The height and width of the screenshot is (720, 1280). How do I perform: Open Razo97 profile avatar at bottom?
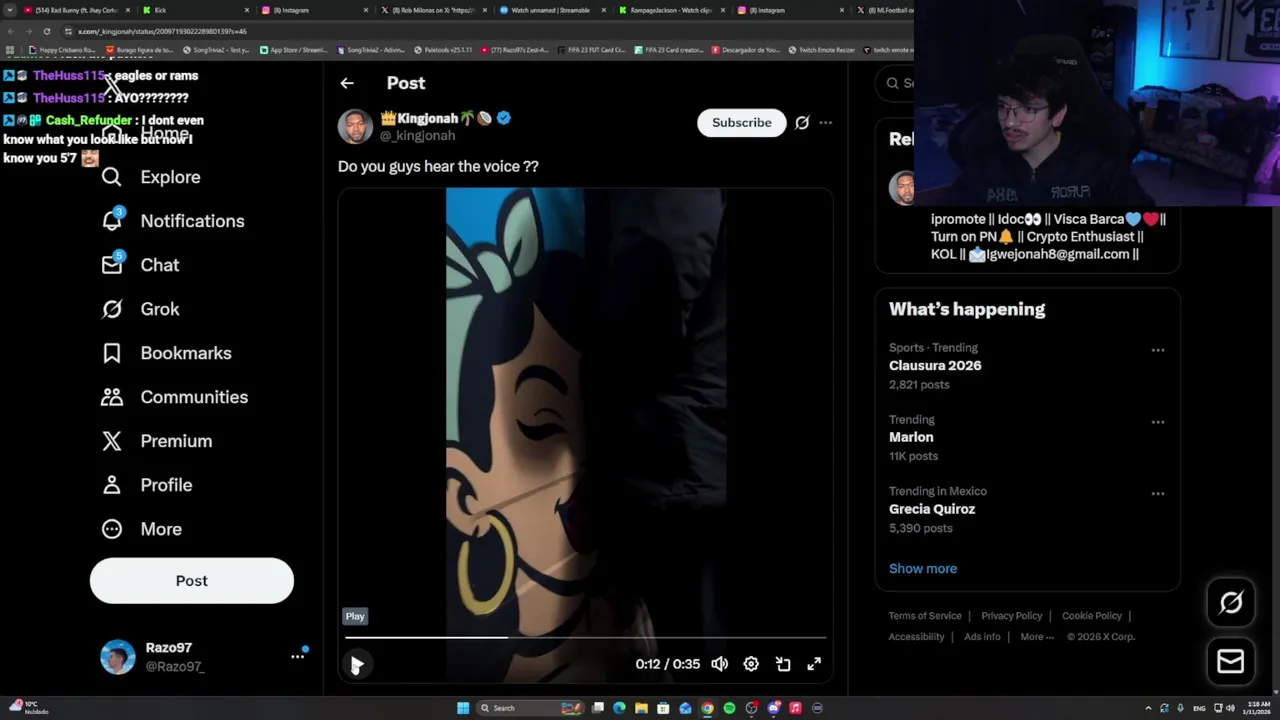click(x=118, y=657)
